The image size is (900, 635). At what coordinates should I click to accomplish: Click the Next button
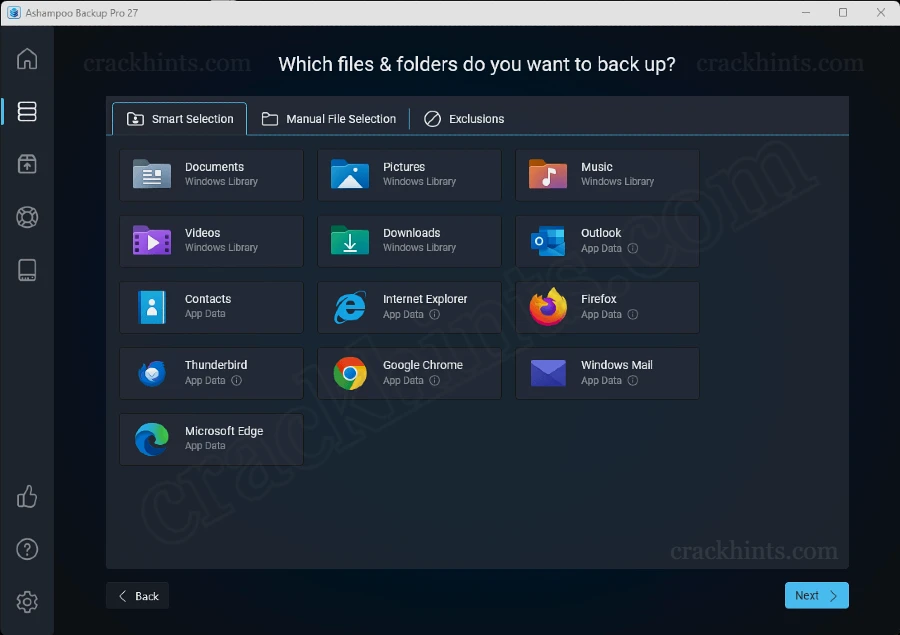(x=816, y=595)
